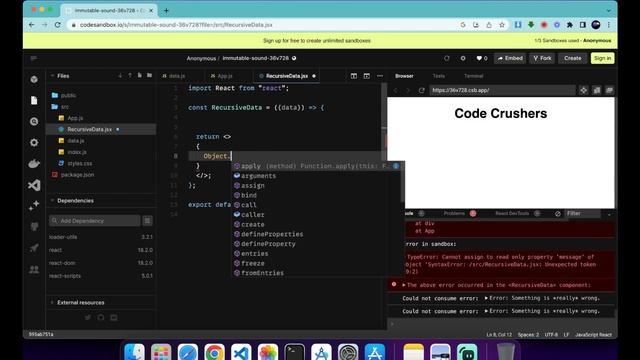Reload the Chrome page
Screen dimensions: 640x360
click(58, 25)
